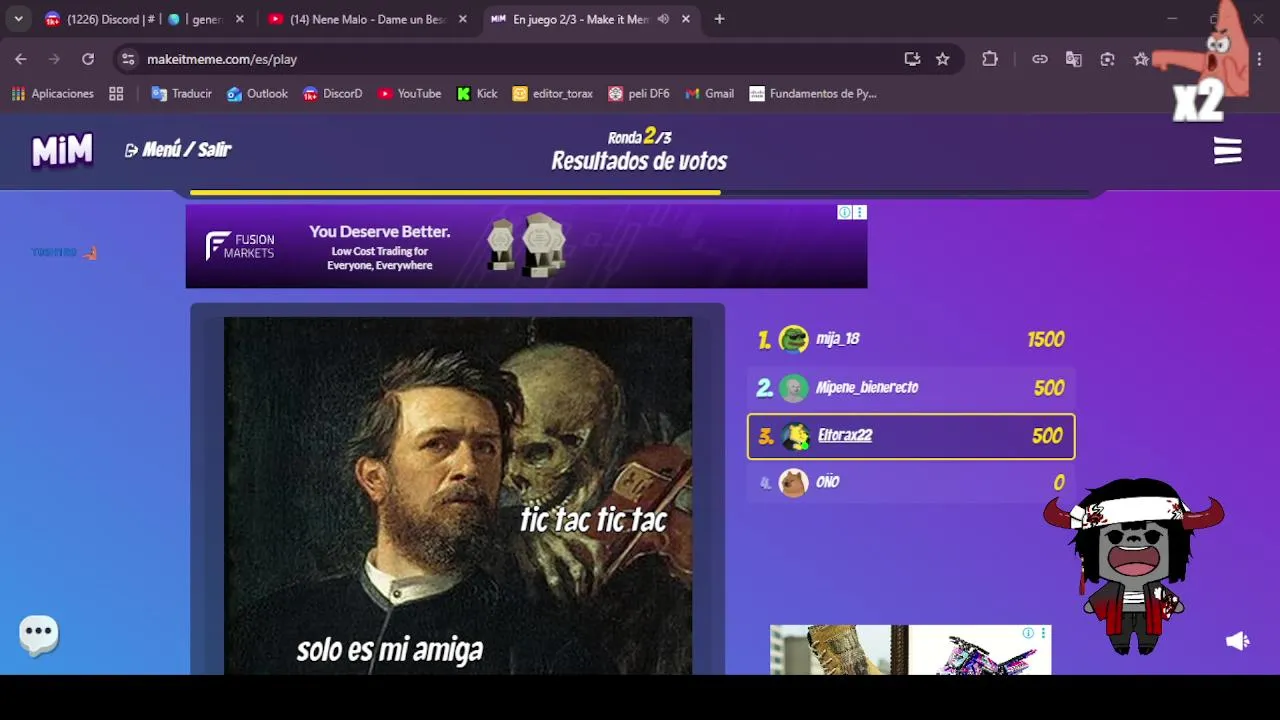The width and height of the screenshot is (1280, 720).
Task: Open the translate extension icon
Action: (1074, 59)
